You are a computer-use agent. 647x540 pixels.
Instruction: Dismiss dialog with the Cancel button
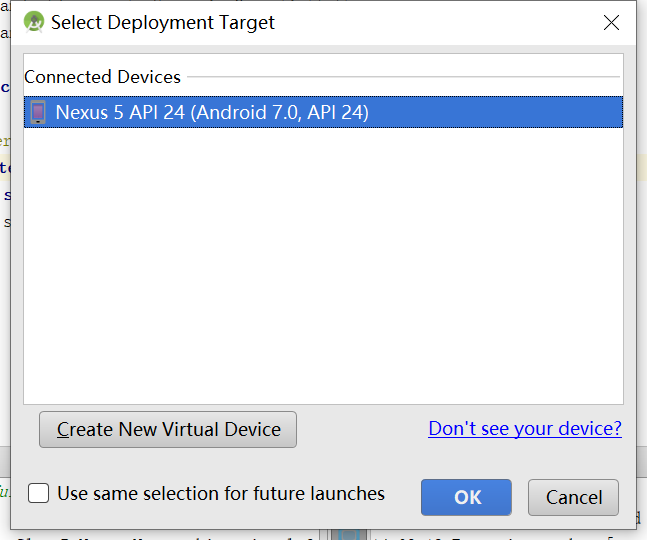pos(574,498)
